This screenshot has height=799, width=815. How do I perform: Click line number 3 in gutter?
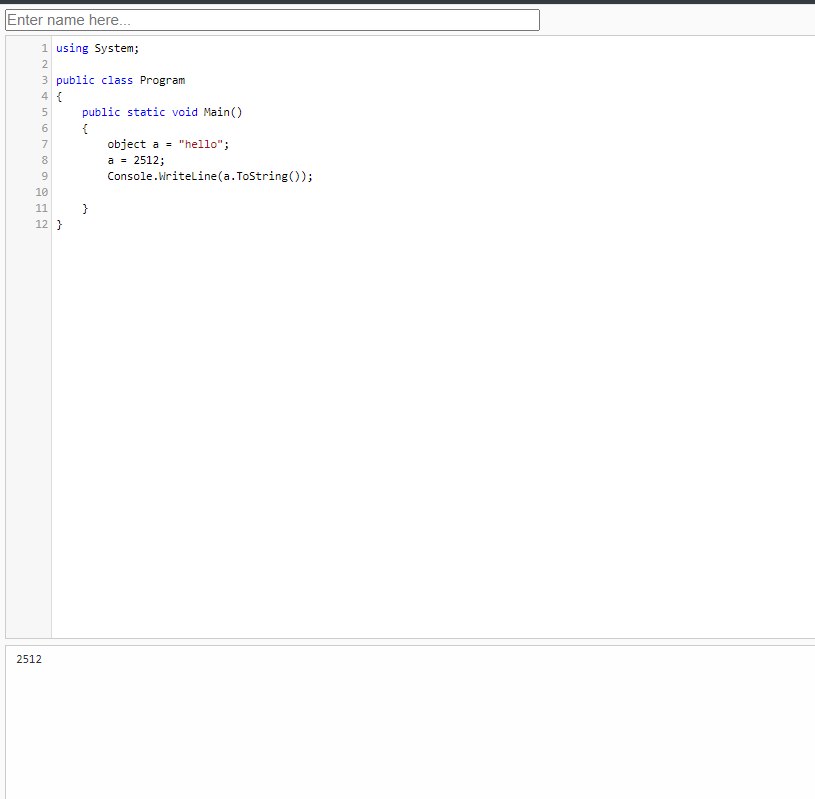click(45, 80)
